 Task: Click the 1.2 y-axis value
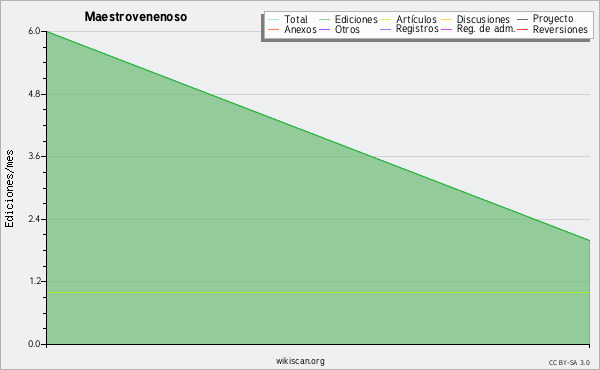(34, 281)
